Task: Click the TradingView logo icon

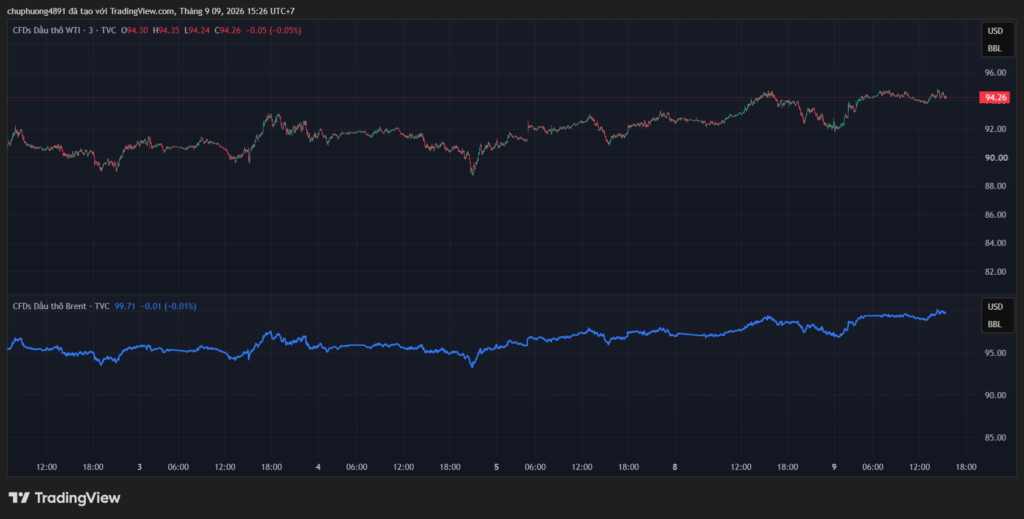Action: 19,497
